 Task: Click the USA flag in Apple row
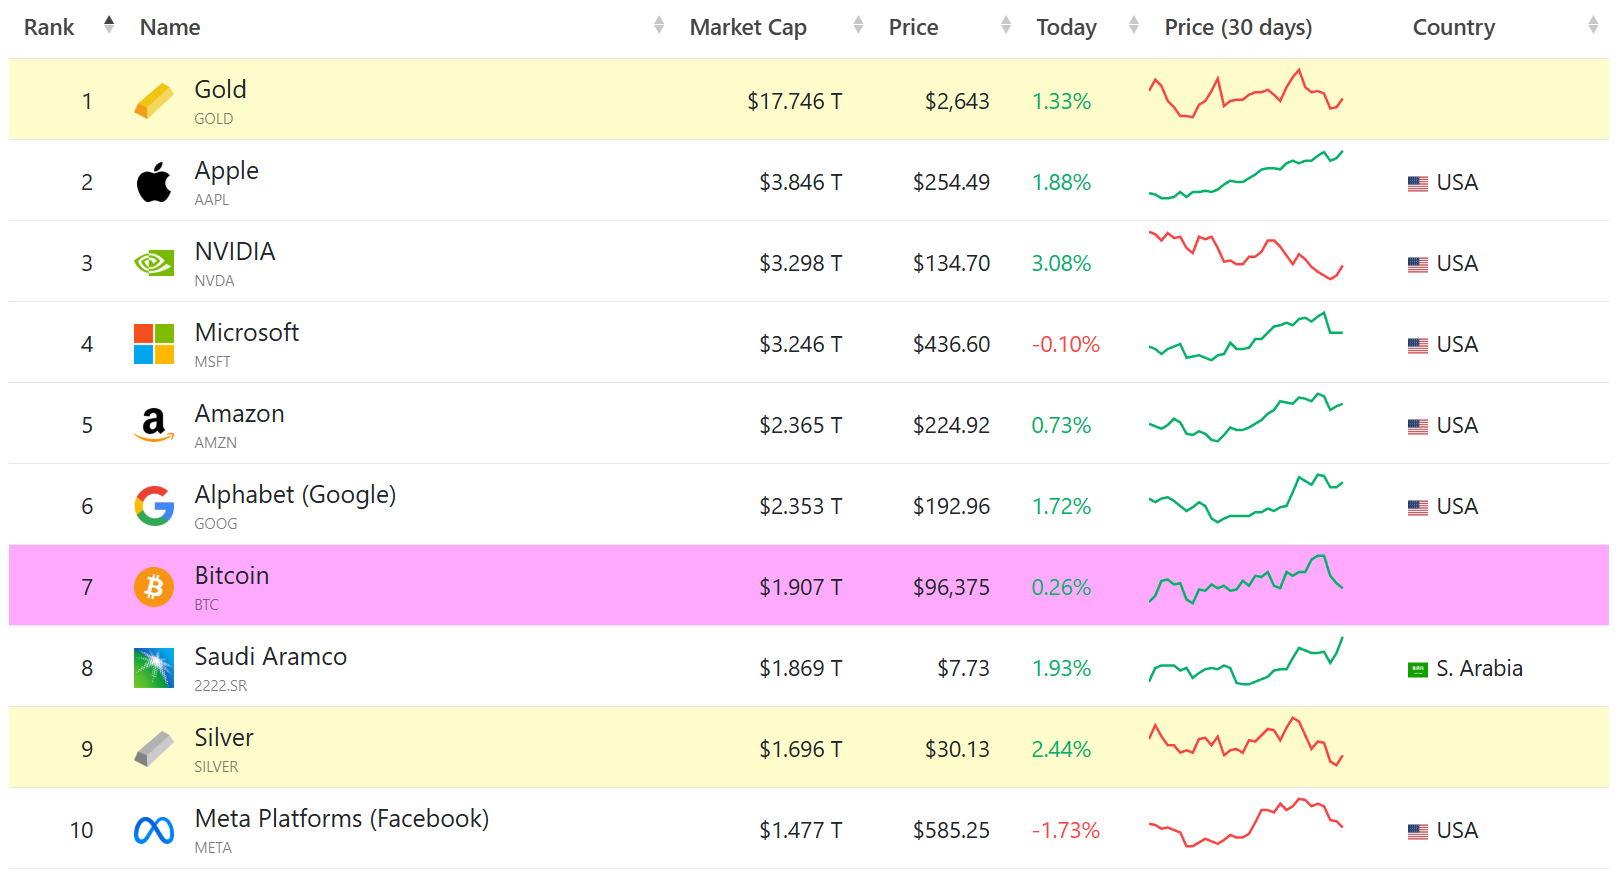pyautogui.click(x=1418, y=183)
